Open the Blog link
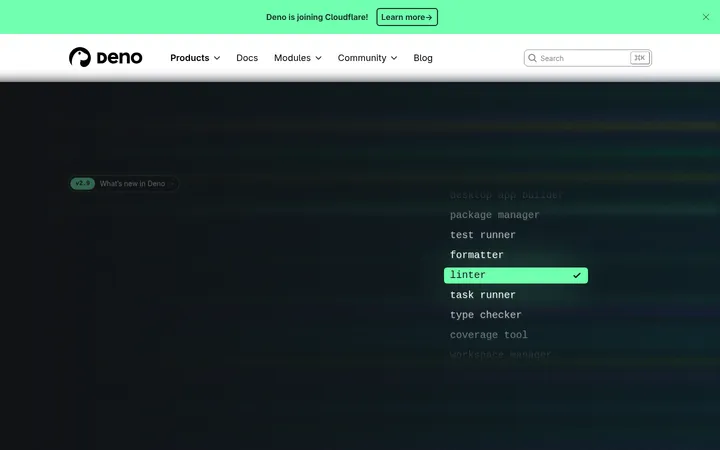The width and height of the screenshot is (720, 450). pyautogui.click(x=423, y=58)
